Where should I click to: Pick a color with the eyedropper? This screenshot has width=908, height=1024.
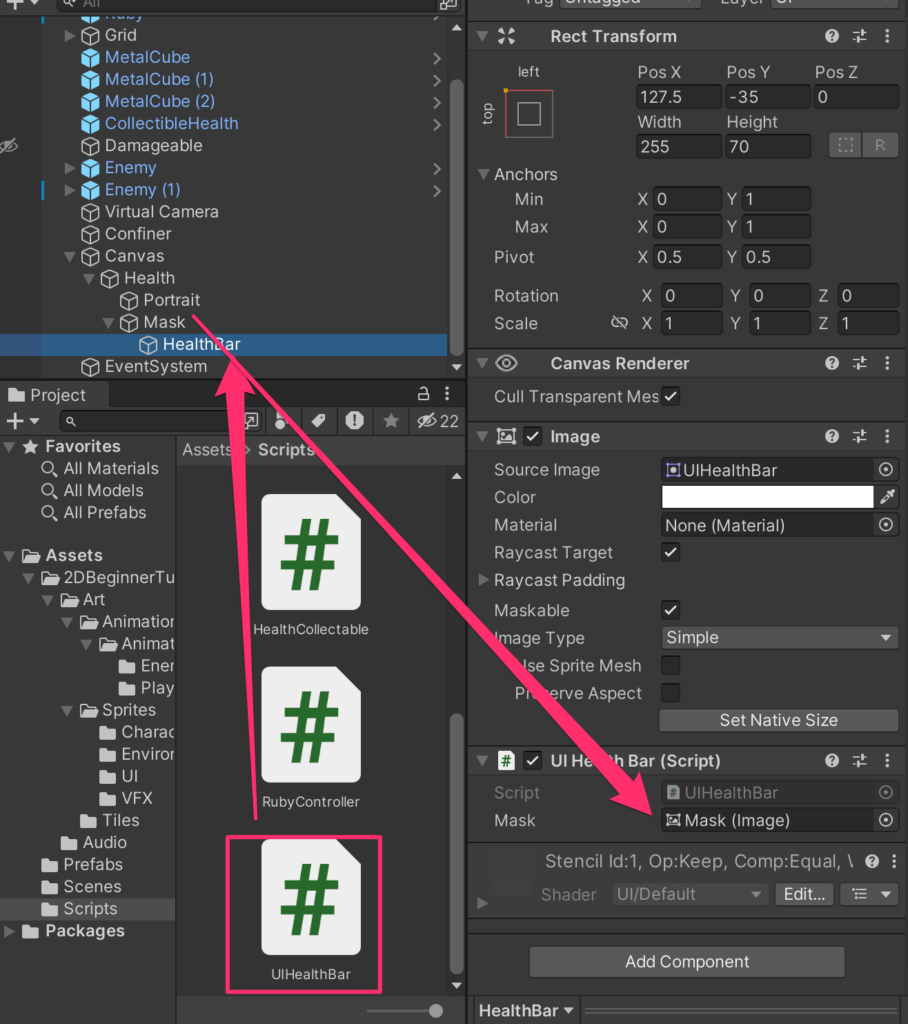coord(887,497)
